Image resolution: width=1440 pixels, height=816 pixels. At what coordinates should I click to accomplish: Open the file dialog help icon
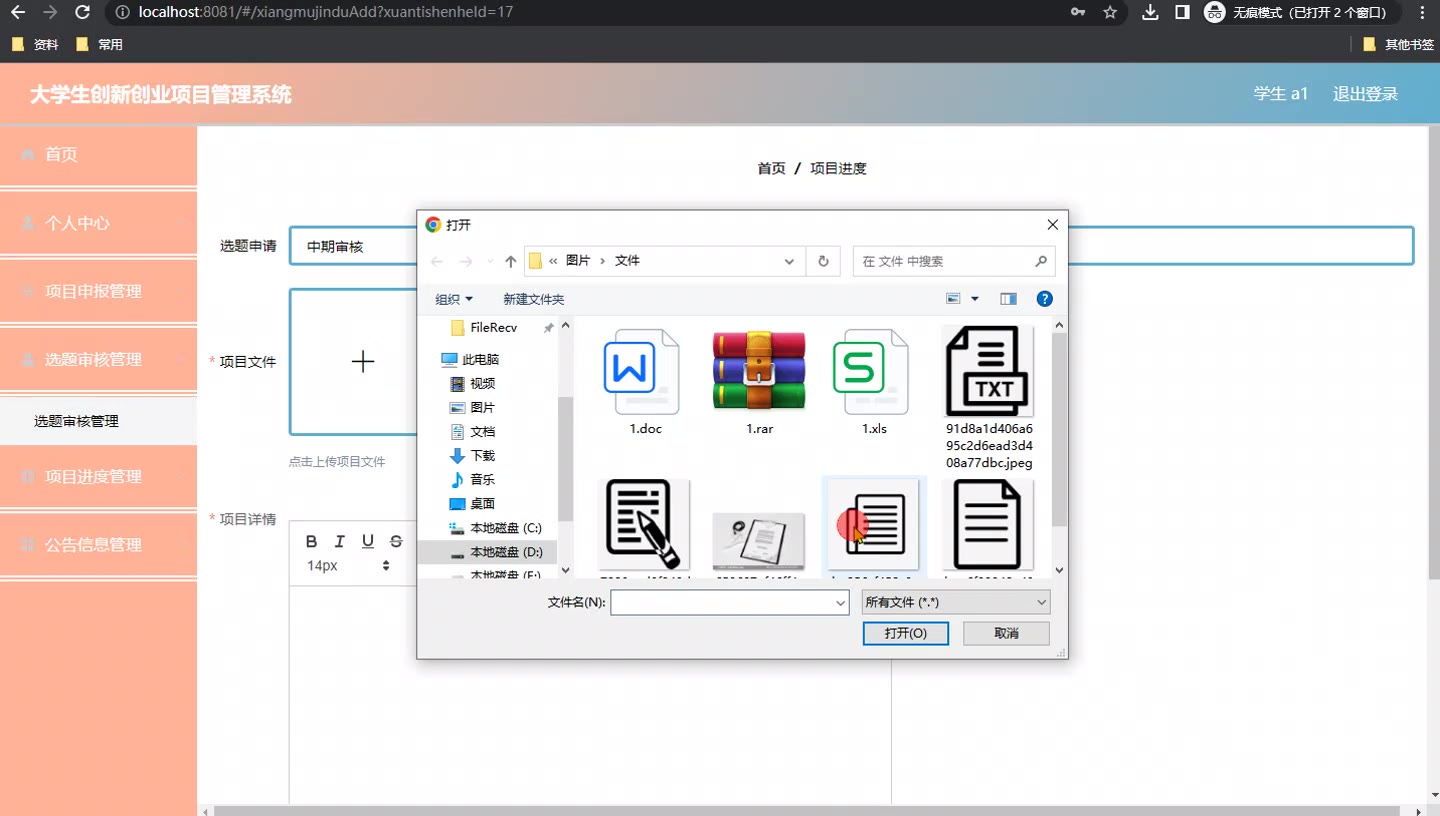point(1044,299)
